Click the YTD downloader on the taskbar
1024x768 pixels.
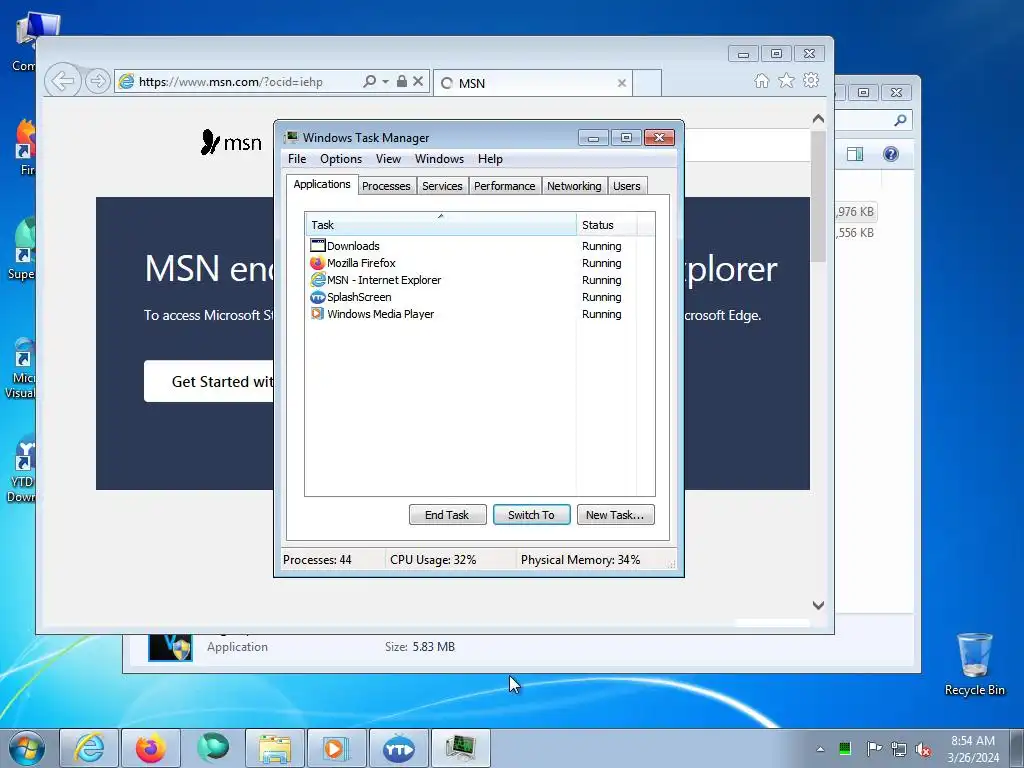click(x=398, y=748)
